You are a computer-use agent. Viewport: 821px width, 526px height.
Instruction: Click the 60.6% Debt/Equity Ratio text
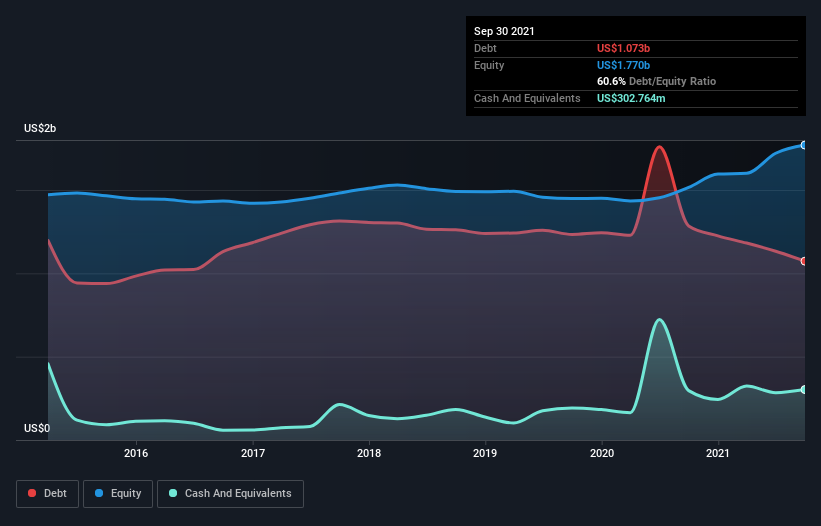tap(657, 81)
